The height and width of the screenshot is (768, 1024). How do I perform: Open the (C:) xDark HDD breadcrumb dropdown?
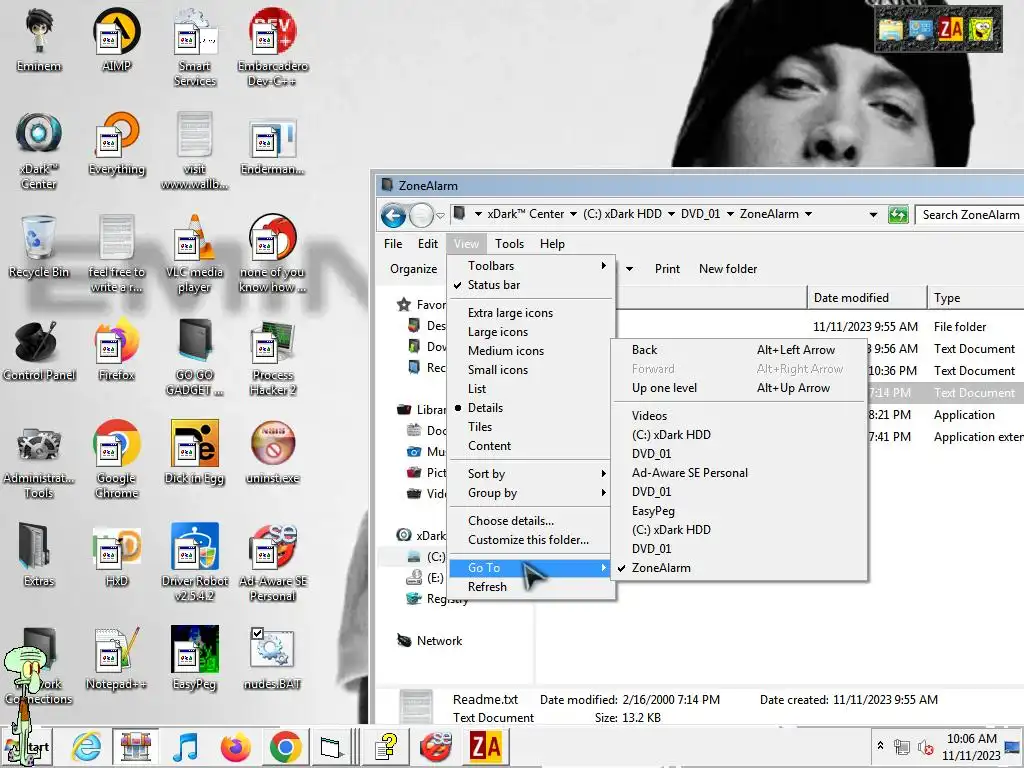point(671,214)
